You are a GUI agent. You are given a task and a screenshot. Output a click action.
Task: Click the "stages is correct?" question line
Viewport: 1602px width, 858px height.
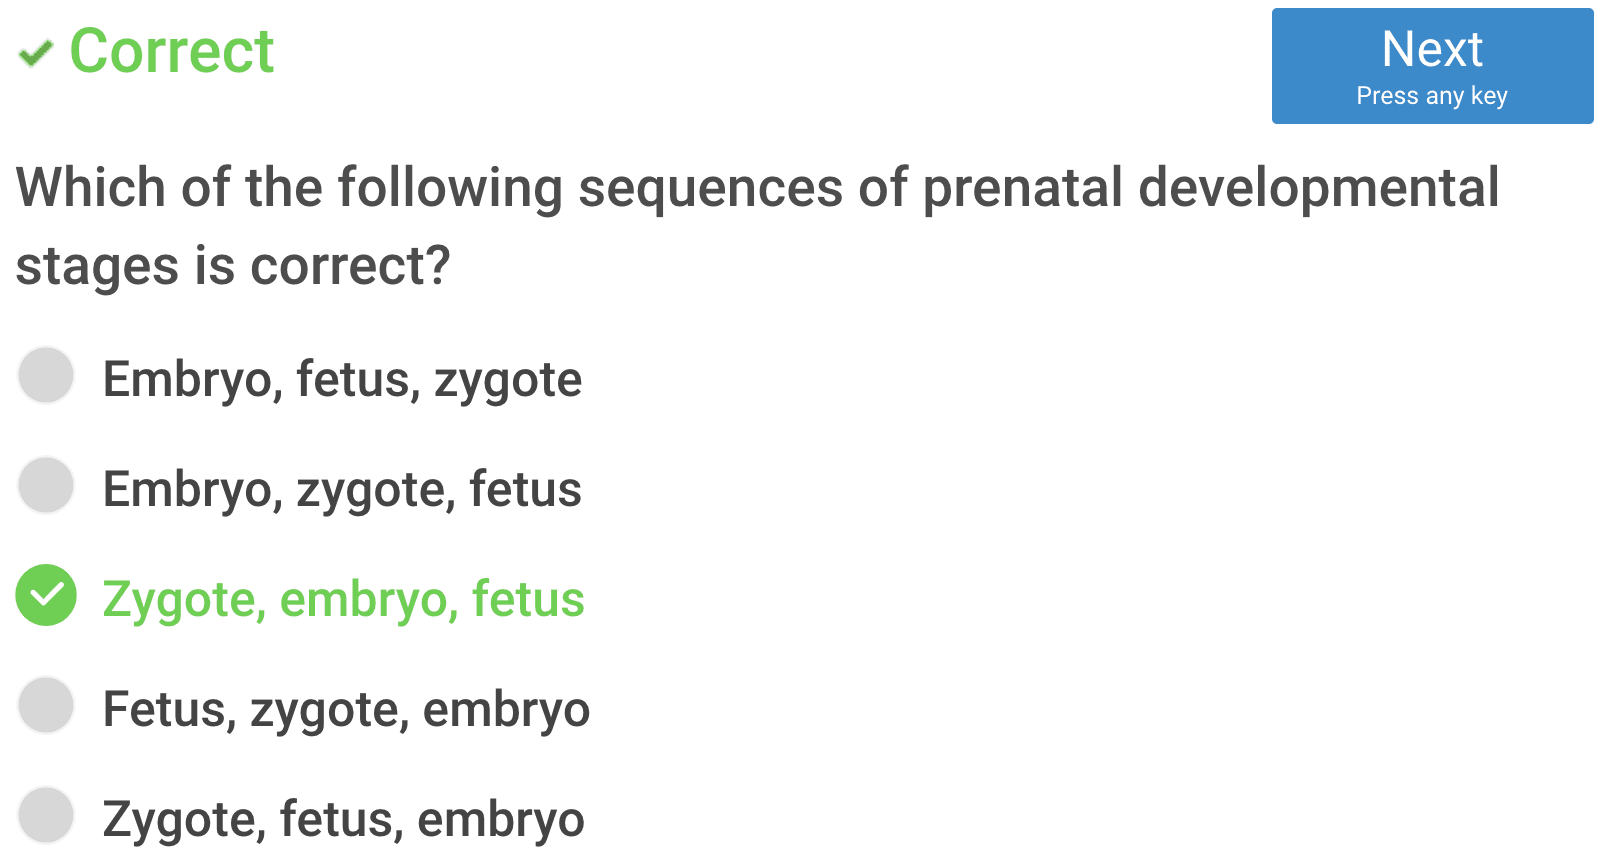click(233, 267)
